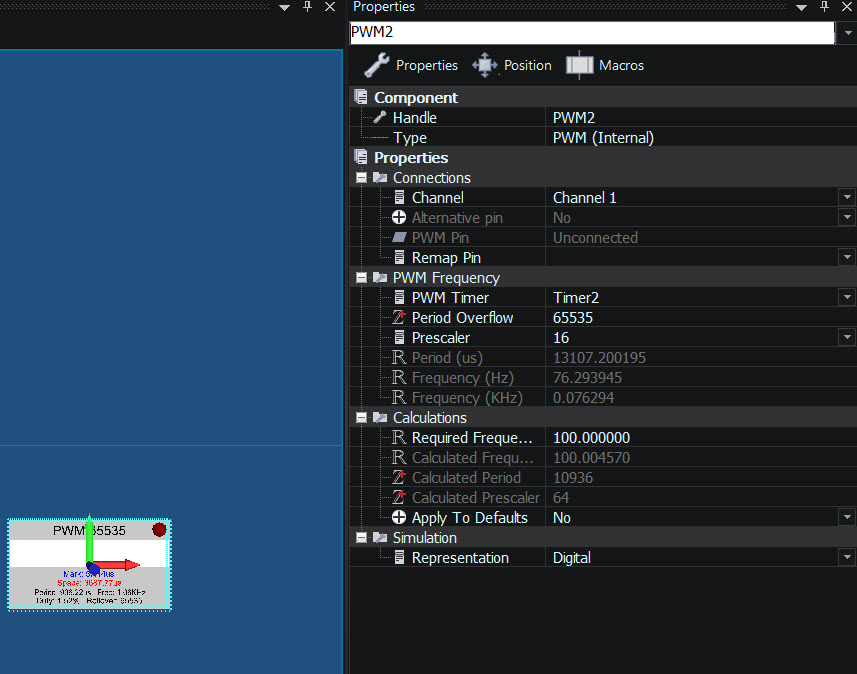Click the Required Frequency real-number icon
The width and height of the screenshot is (857, 674).
(399, 437)
